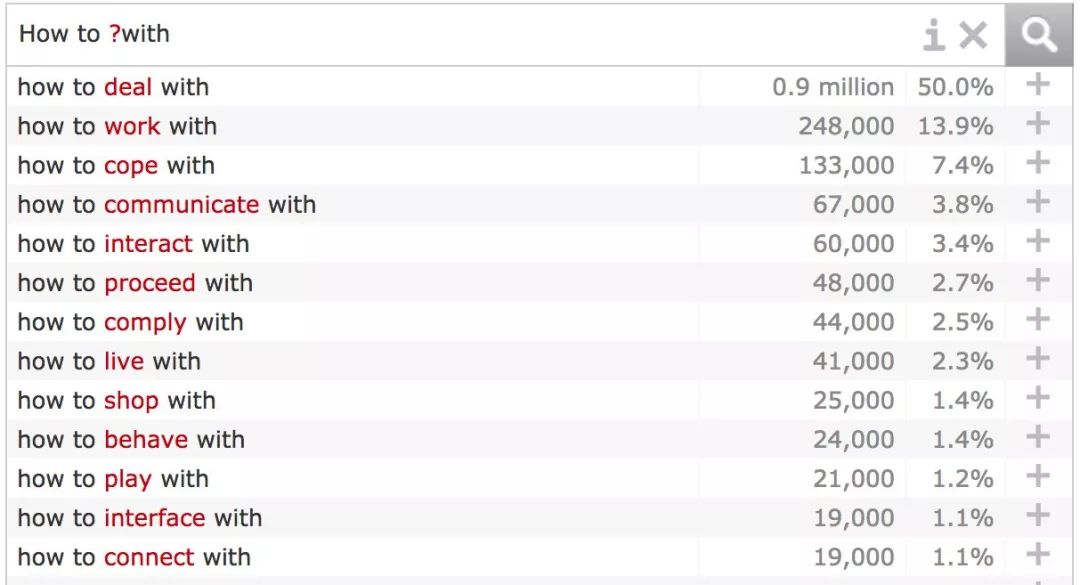The width and height of the screenshot is (1080, 585).
Task: Click plus icon beside 'how to live with'
Action: tap(1037, 359)
